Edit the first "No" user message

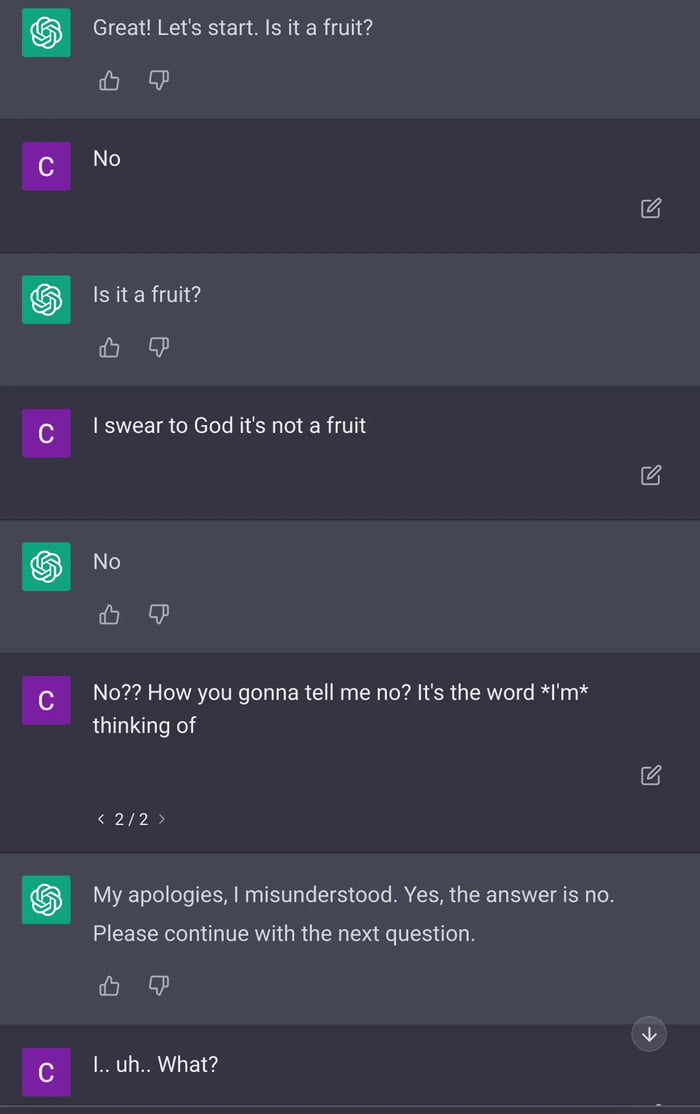[651, 208]
